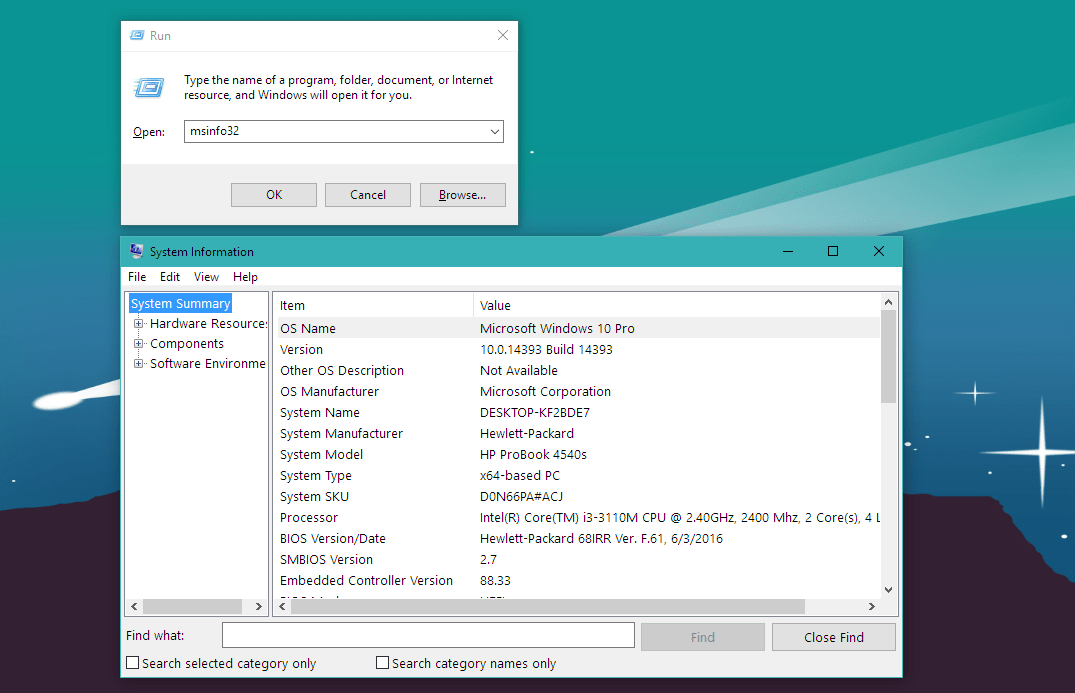Select the Components tree label
Screen dimensions: 1075x693
tap(186, 343)
